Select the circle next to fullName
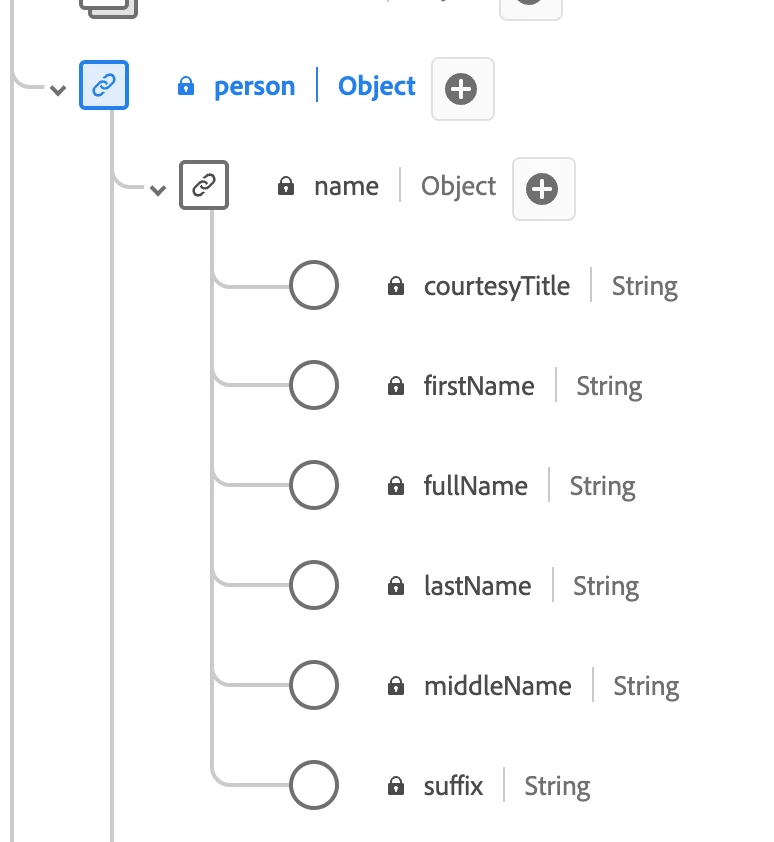774x842 pixels. (314, 486)
